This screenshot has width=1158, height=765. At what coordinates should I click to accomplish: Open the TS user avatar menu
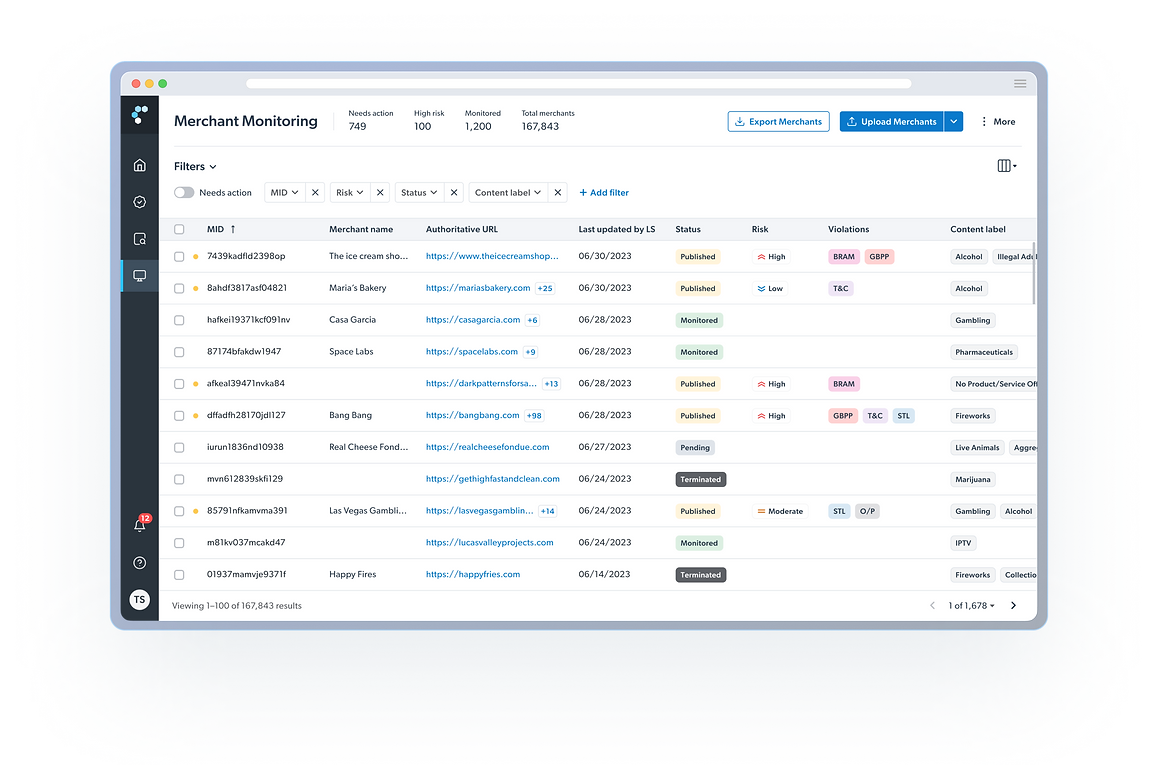[139, 599]
